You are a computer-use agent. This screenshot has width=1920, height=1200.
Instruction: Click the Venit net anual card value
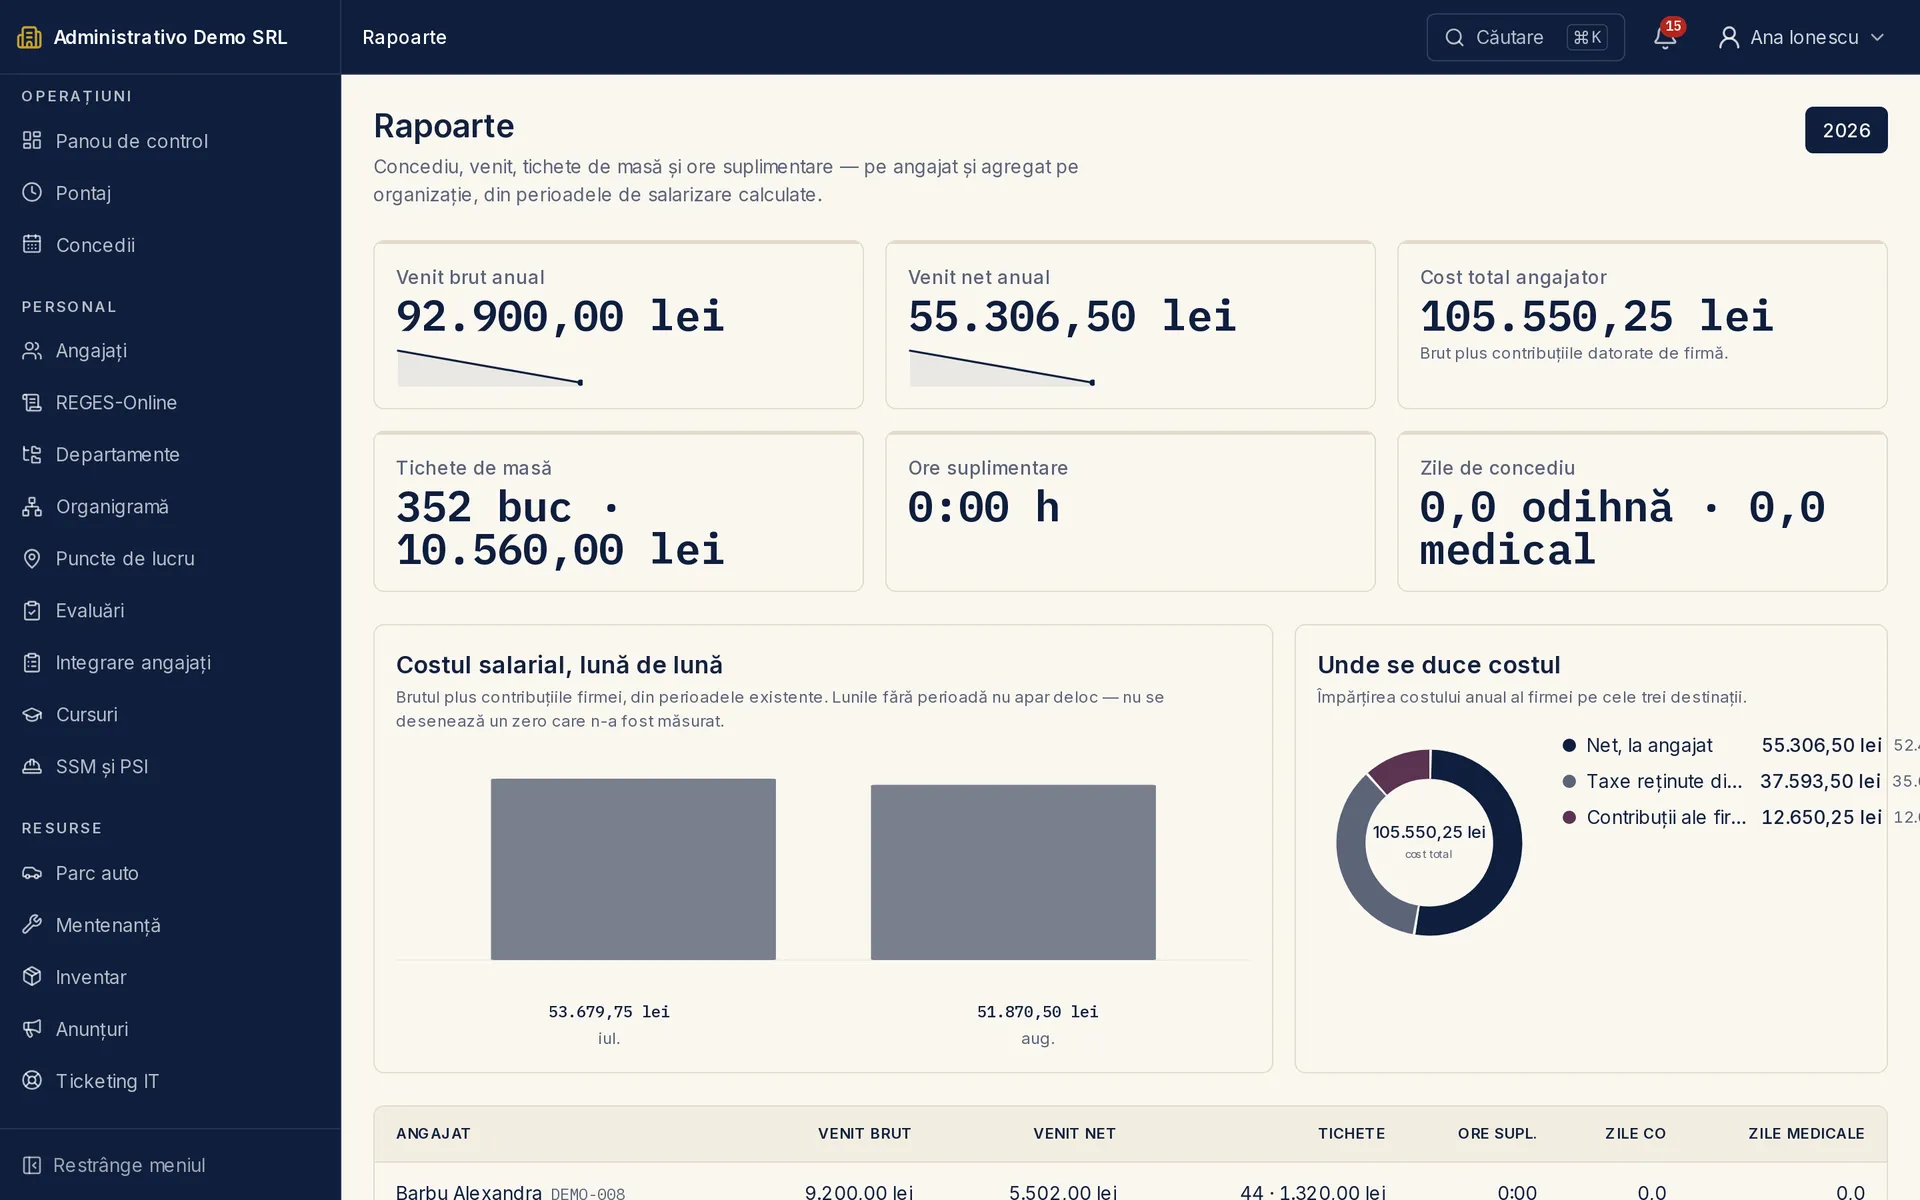coord(1072,316)
